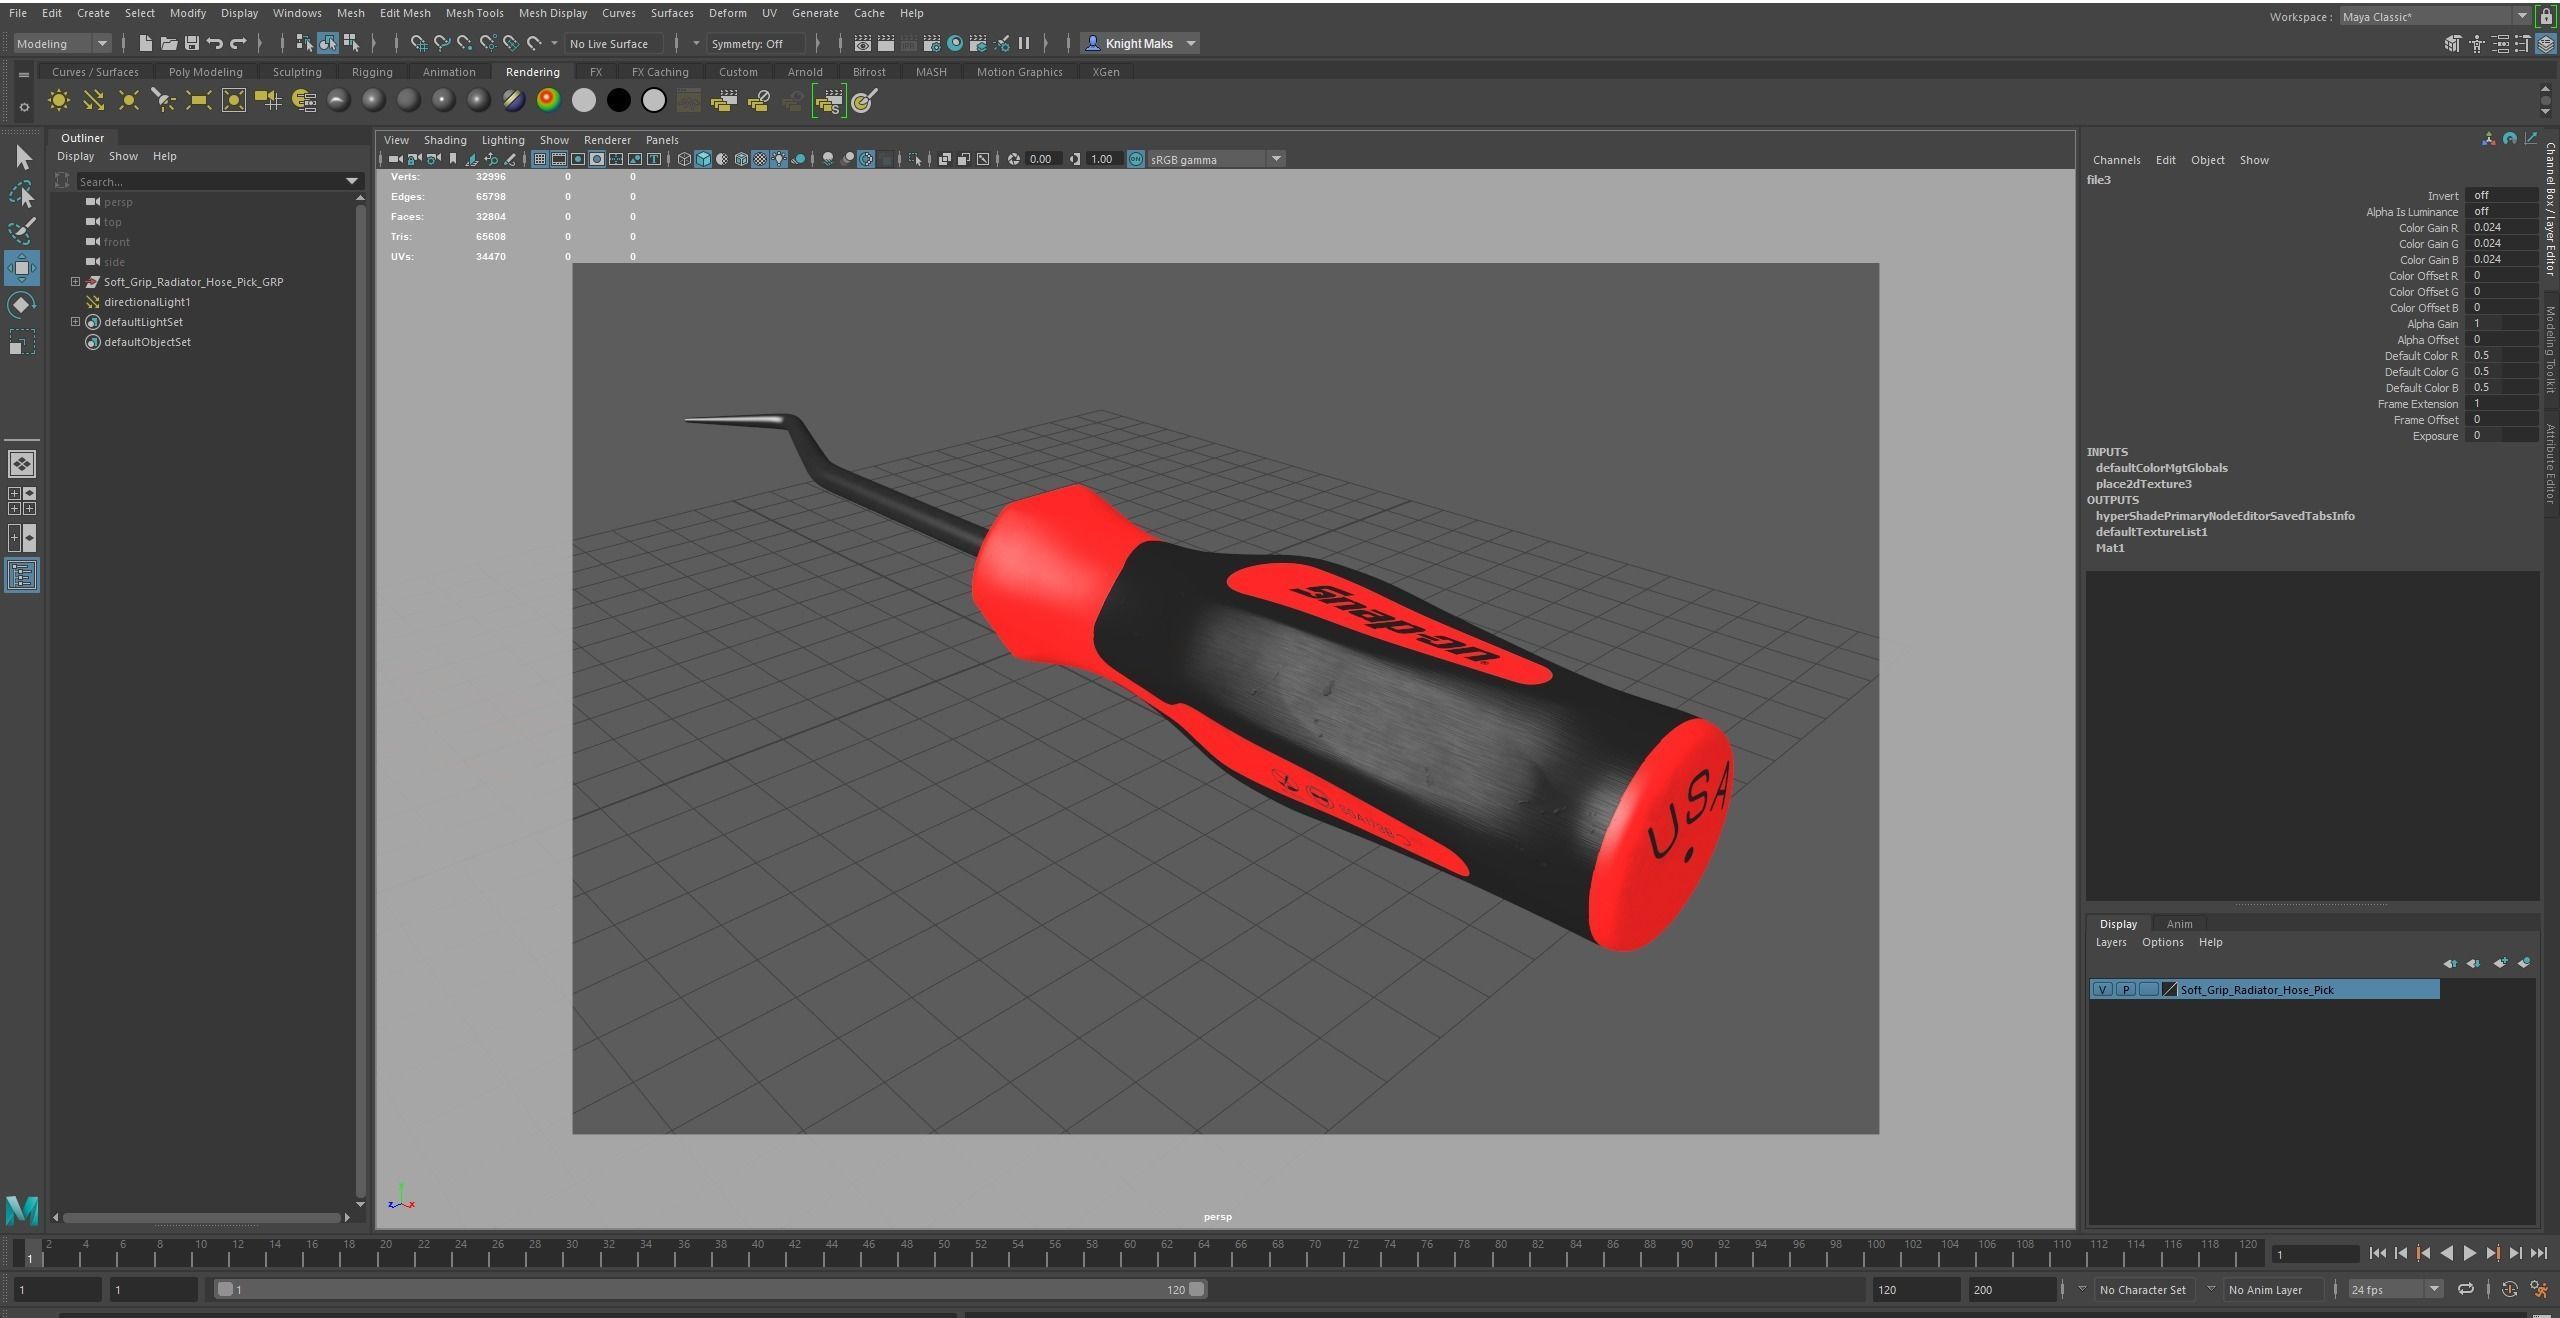Click the Alpha Gain value slider field
This screenshot has height=1318, width=2560.
pos(2502,324)
